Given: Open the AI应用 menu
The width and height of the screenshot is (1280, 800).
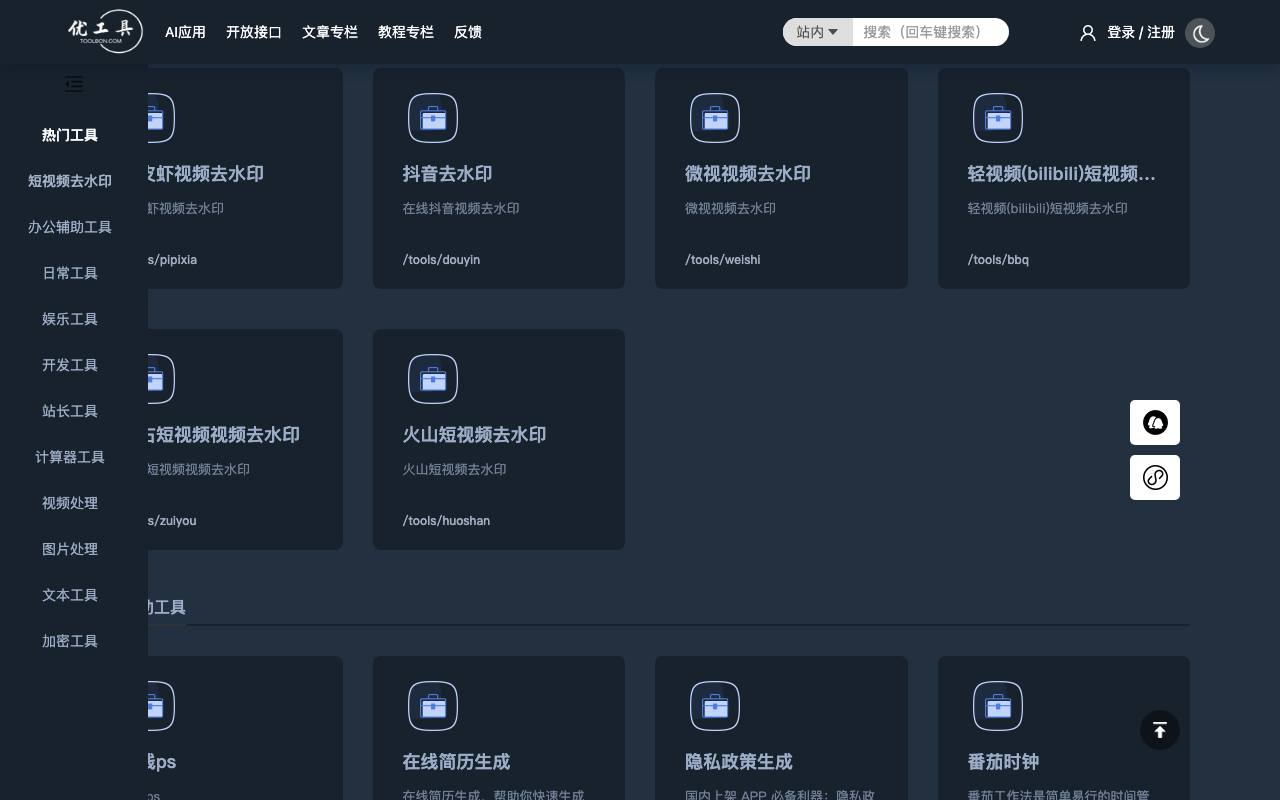Looking at the screenshot, I should coord(185,32).
